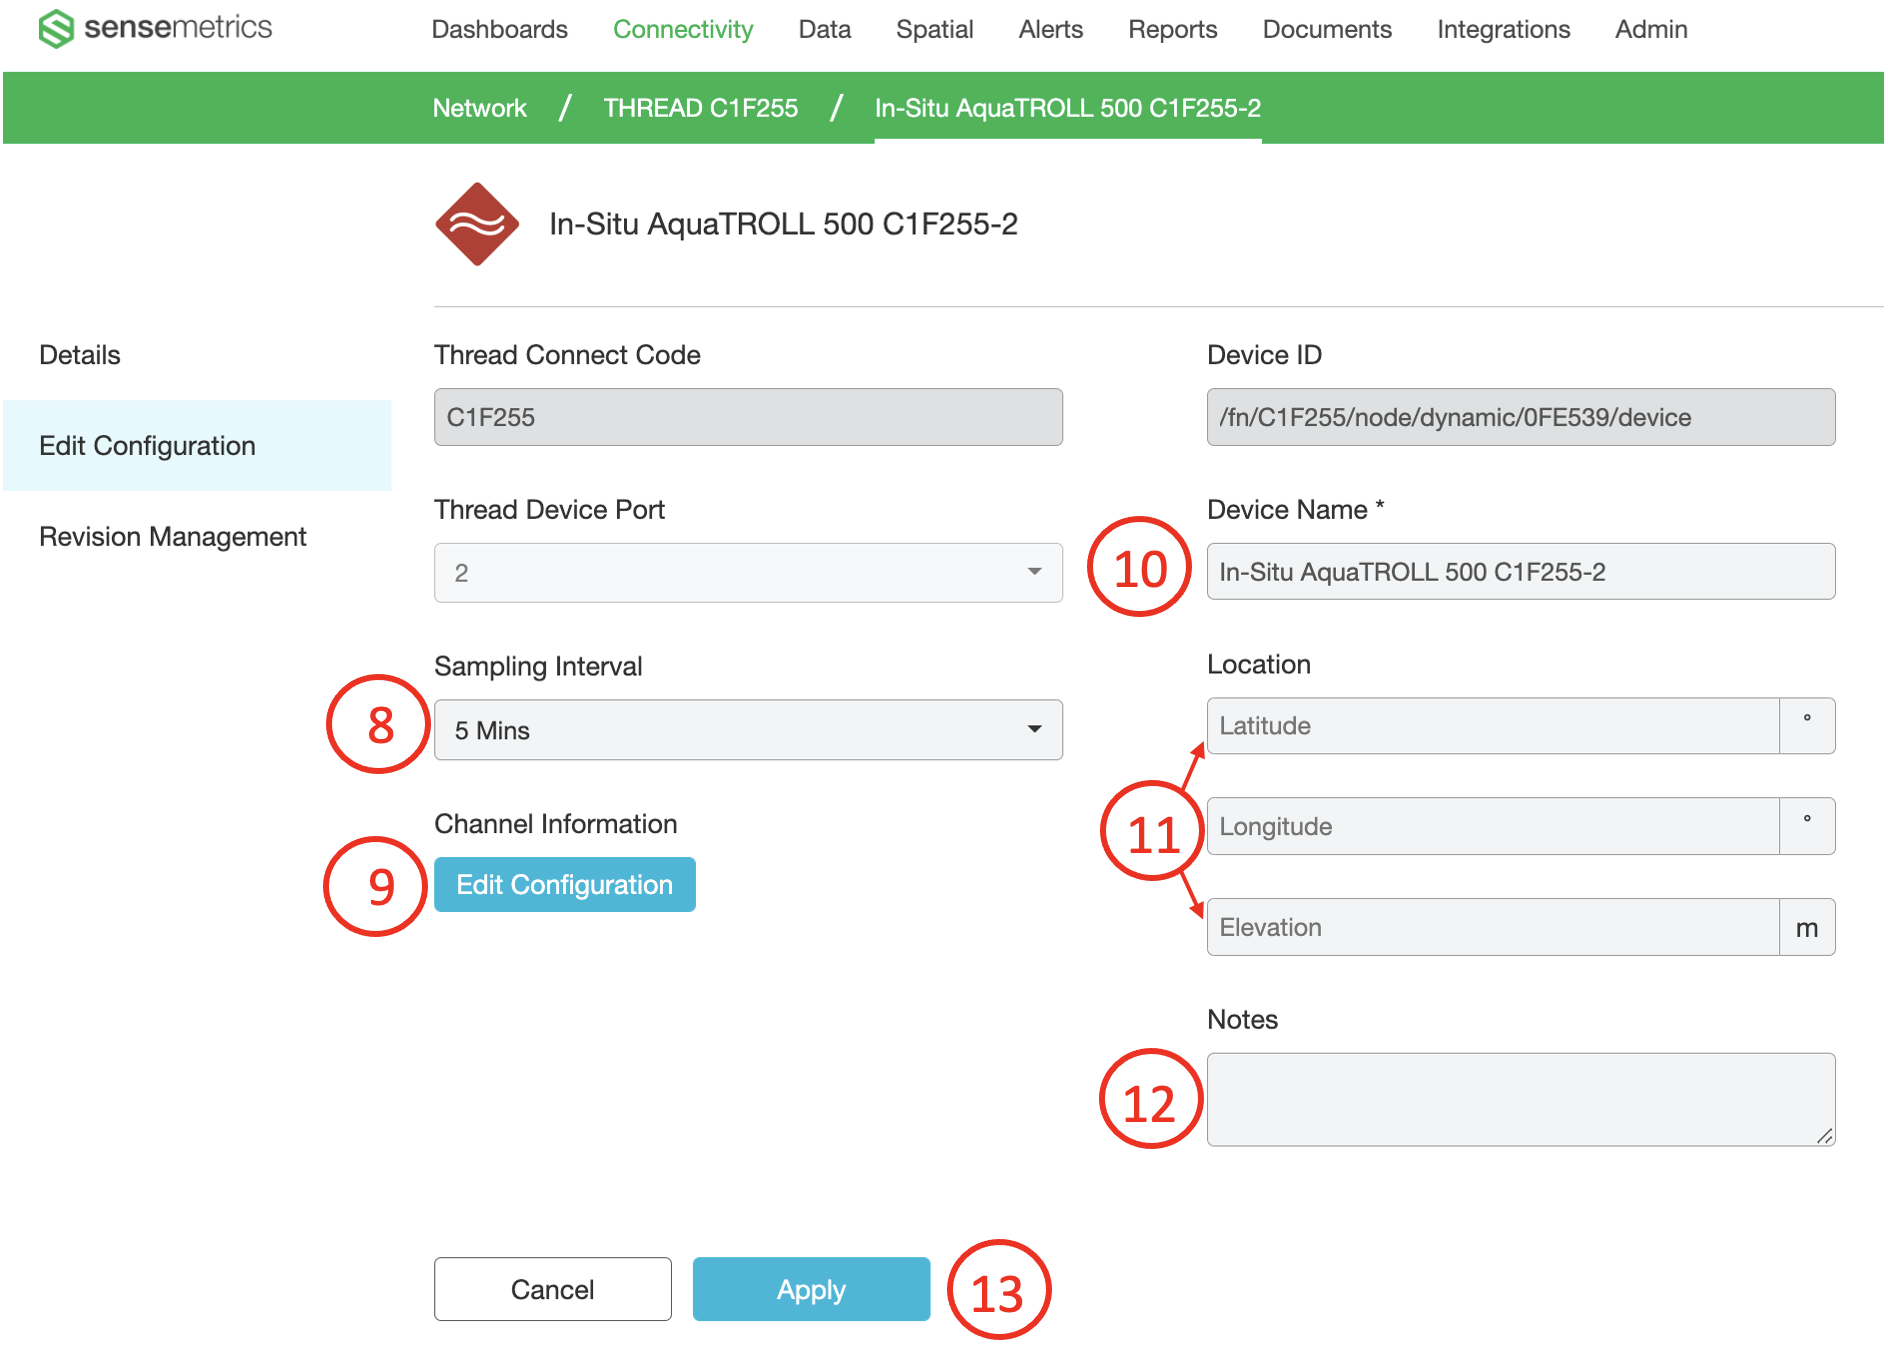
Task: Go to THREAD C1F255 breadcrumb
Action: click(x=700, y=108)
